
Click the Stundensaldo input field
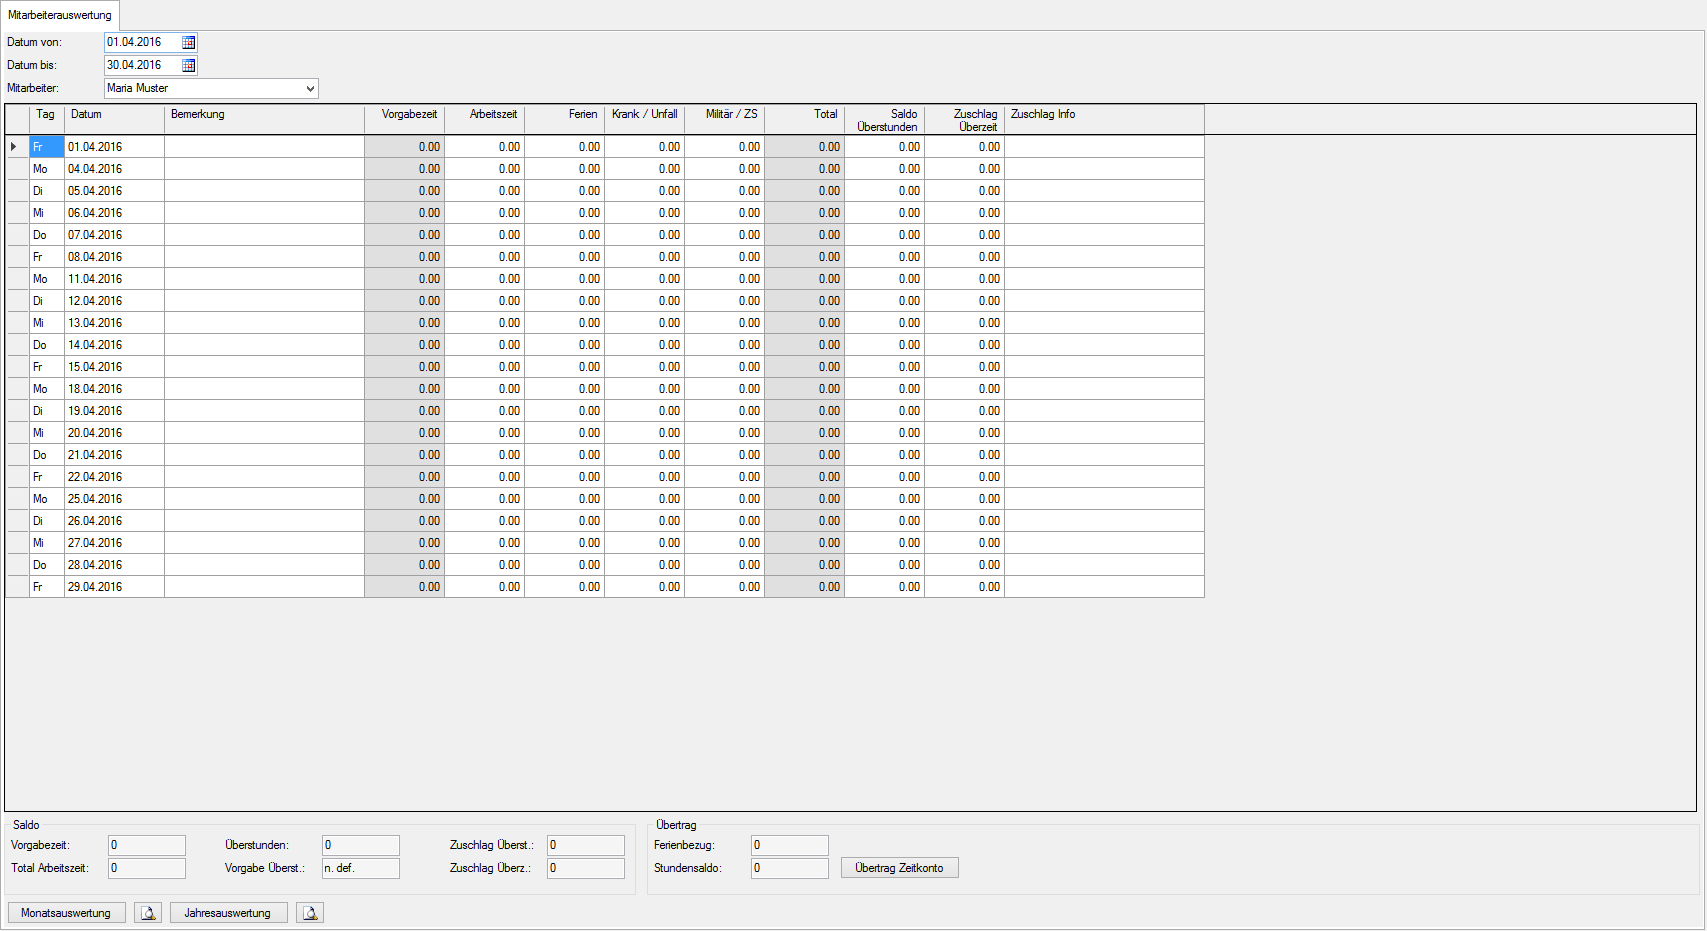click(x=789, y=868)
